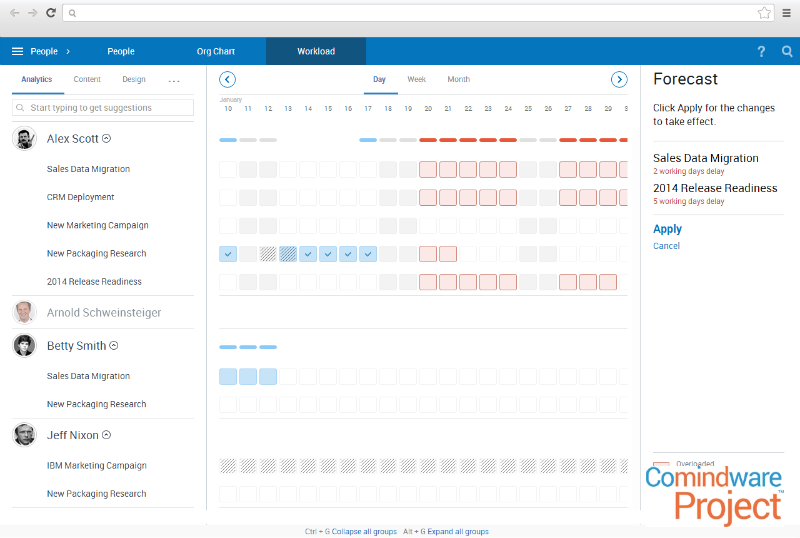Switch to the Org Chart tab
Viewport: 800px width, 538px height.
pyautogui.click(x=217, y=51)
